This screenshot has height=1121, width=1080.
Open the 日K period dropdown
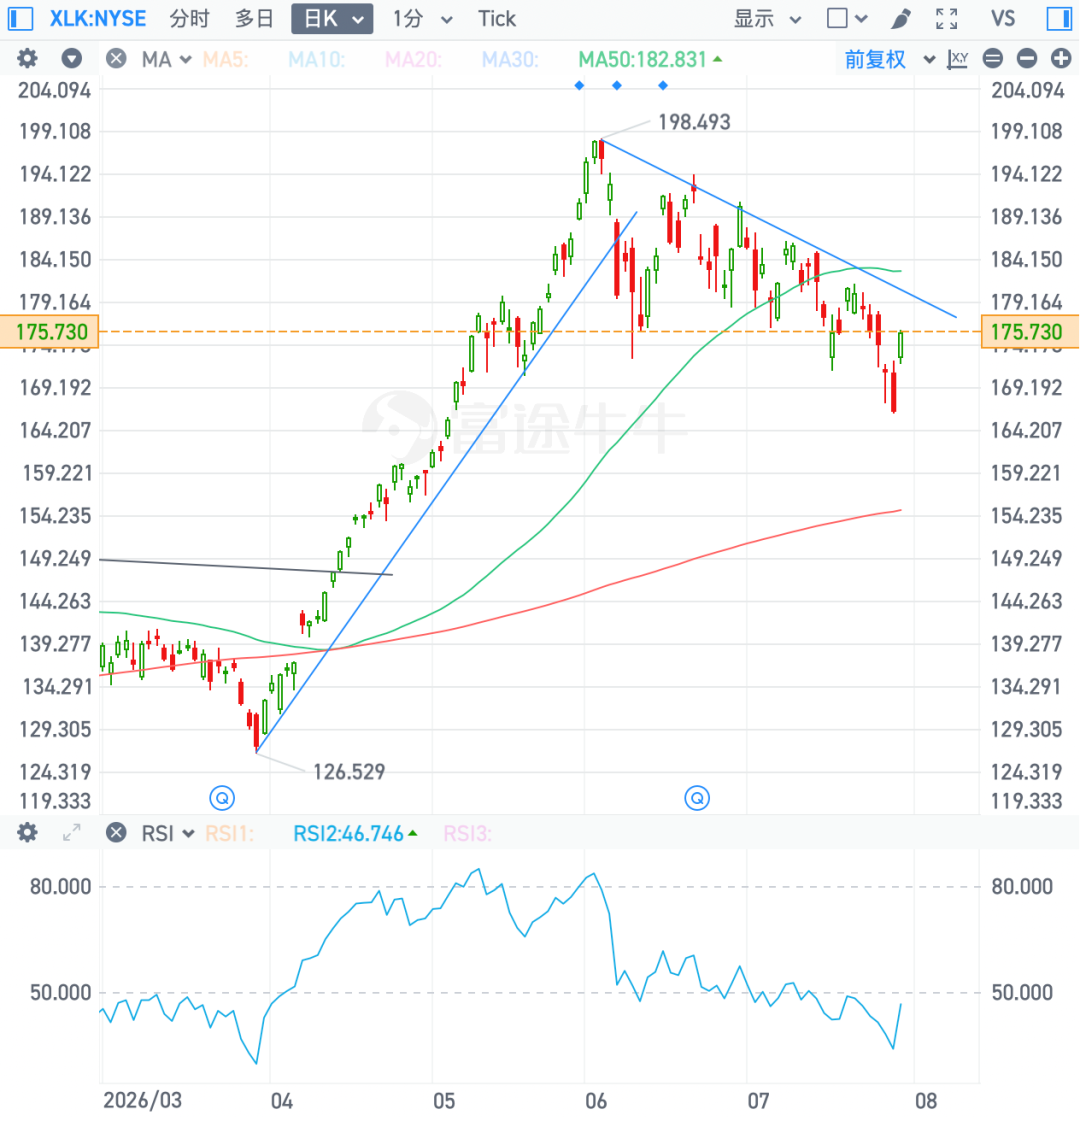point(332,19)
